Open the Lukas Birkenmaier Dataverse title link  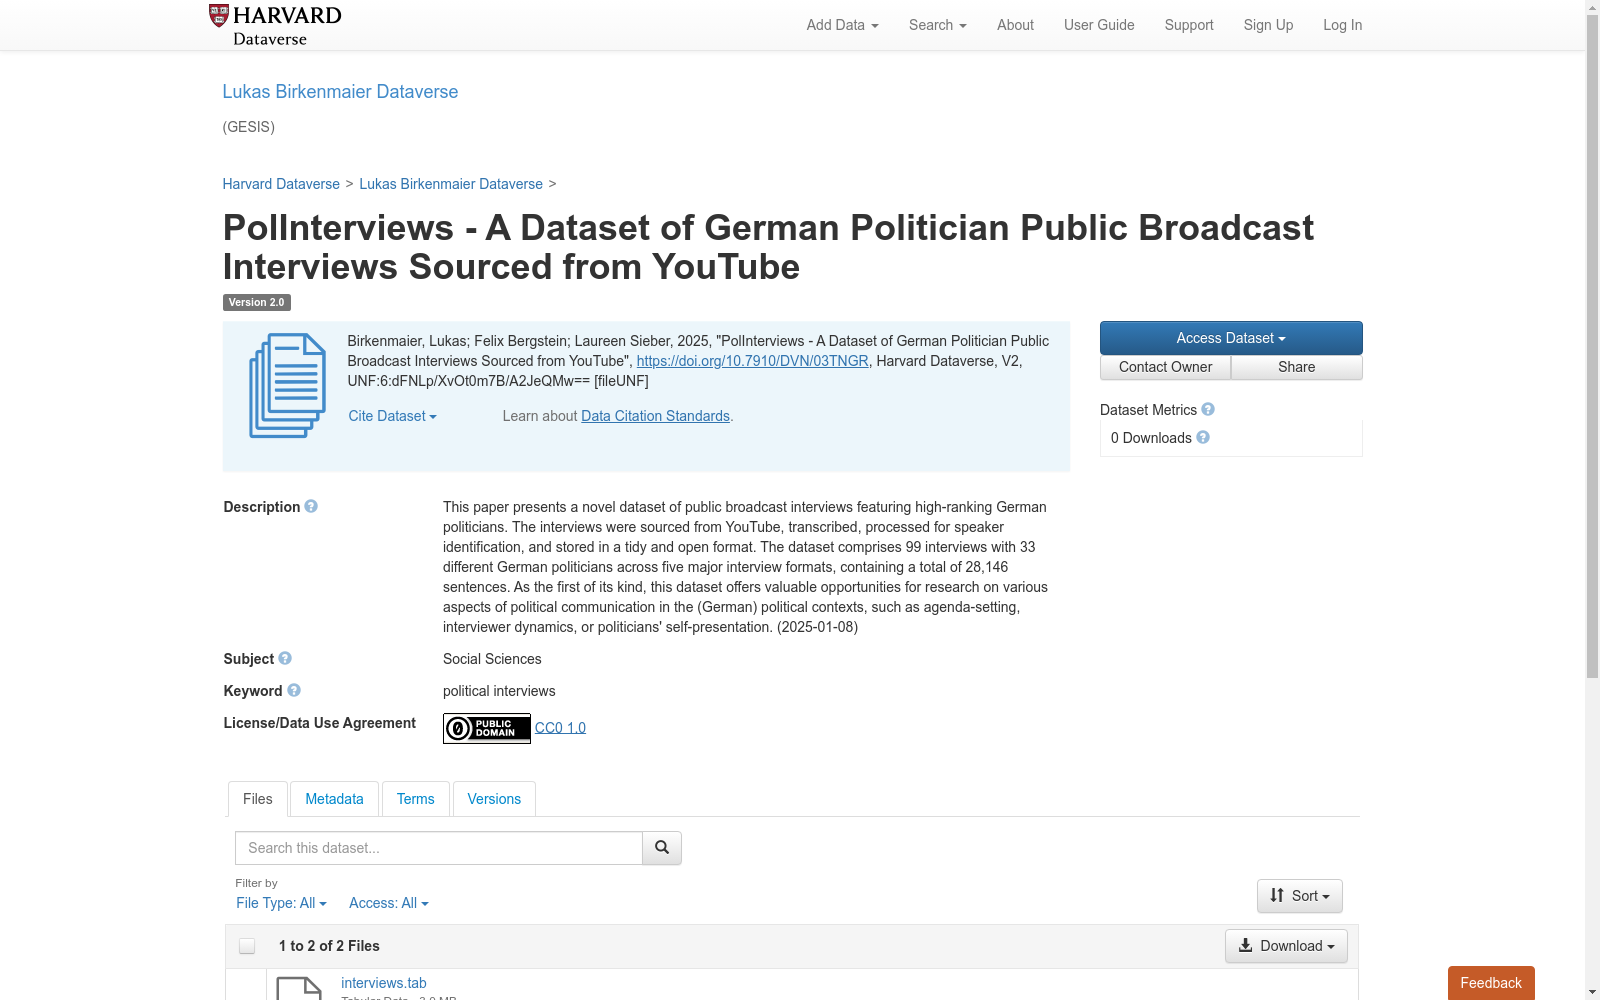(x=340, y=92)
